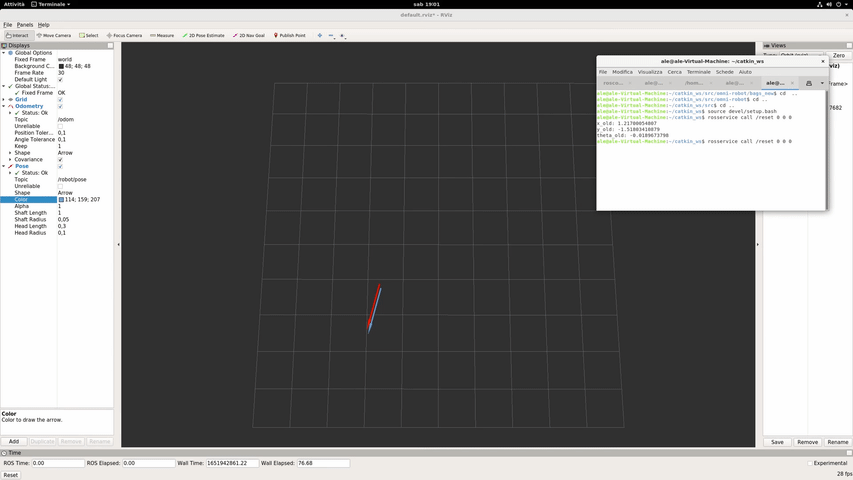The image size is (853, 480).
Task: Click the minus remove-tool icon
Action: [x=331, y=35]
